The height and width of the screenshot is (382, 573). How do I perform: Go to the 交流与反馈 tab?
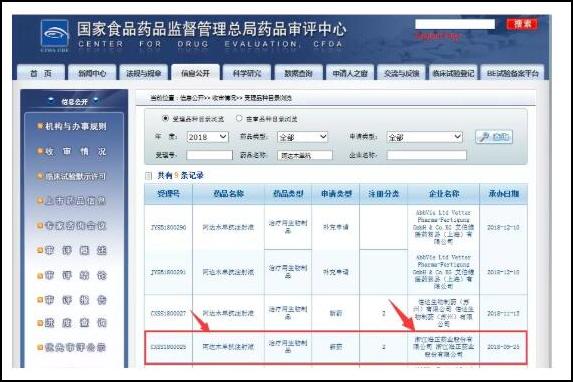click(x=401, y=73)
